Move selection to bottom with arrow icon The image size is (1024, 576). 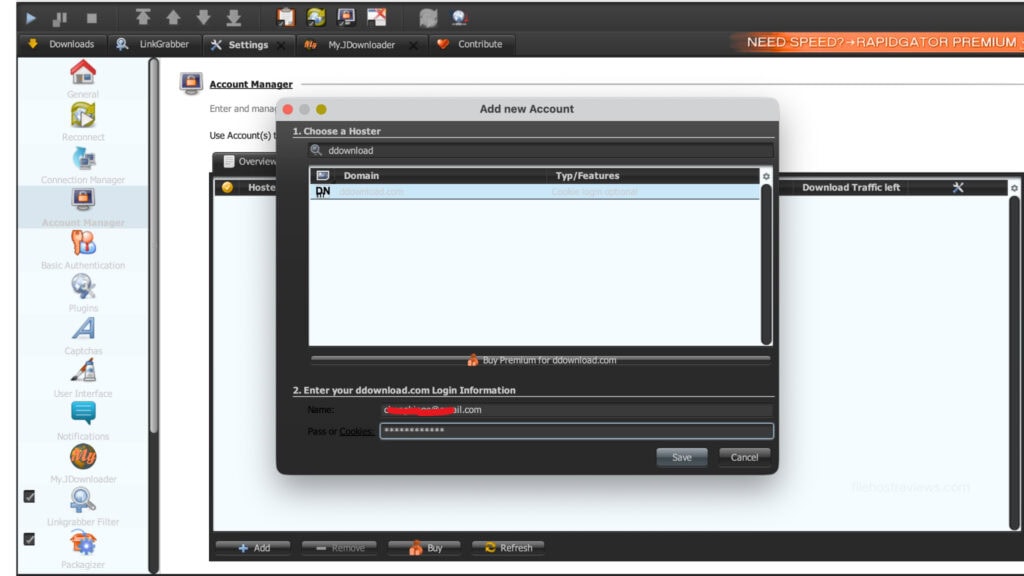pos(234,18)
